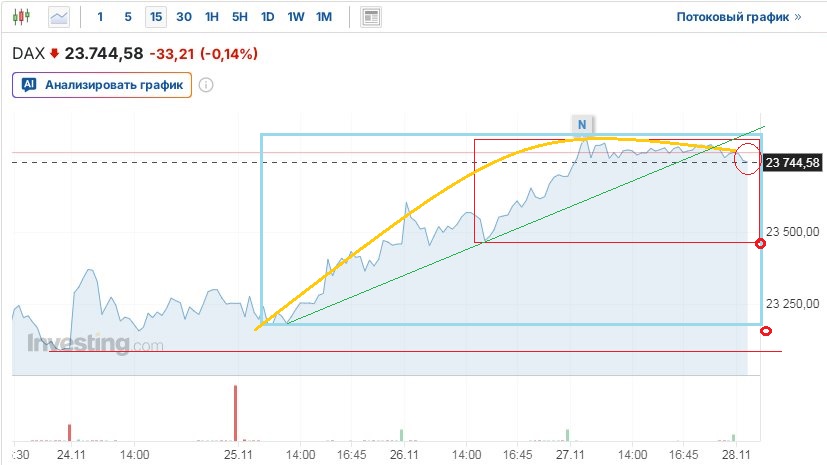The width and height of the screenshot is (827, 465).
Task: Click the N news marker on chart
Action: tap(581, 124)
